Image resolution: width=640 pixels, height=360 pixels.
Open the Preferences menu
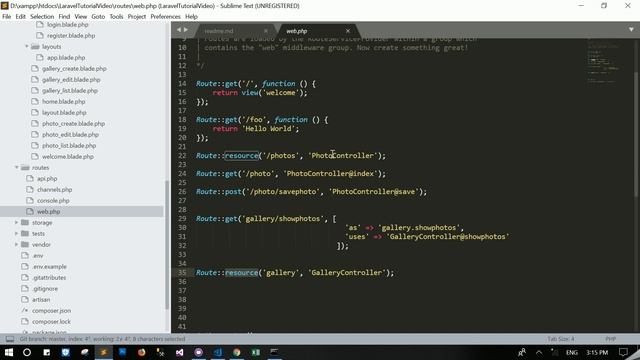click(165, 16)
